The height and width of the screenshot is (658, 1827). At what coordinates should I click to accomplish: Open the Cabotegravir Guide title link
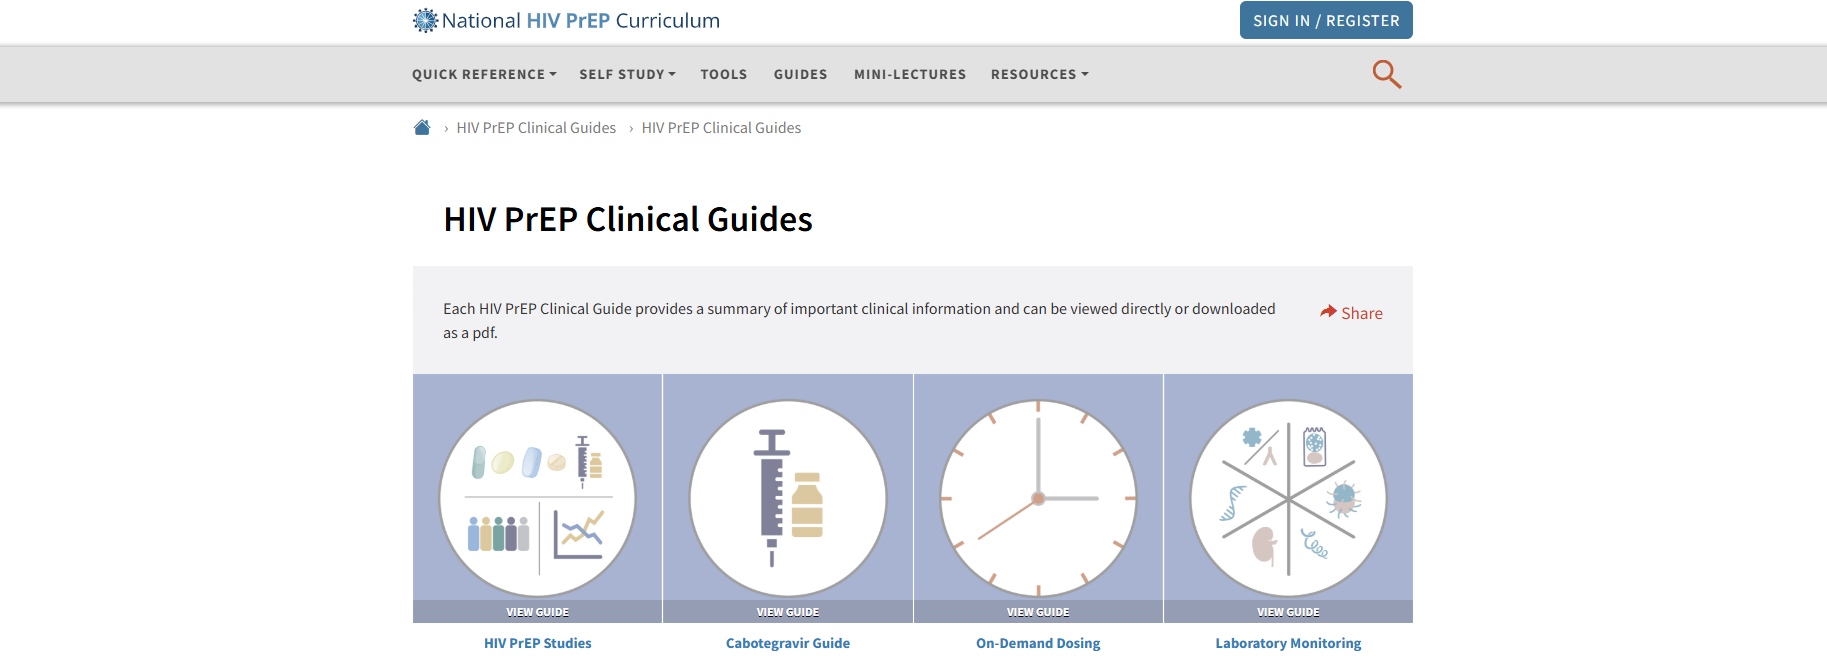788,643
